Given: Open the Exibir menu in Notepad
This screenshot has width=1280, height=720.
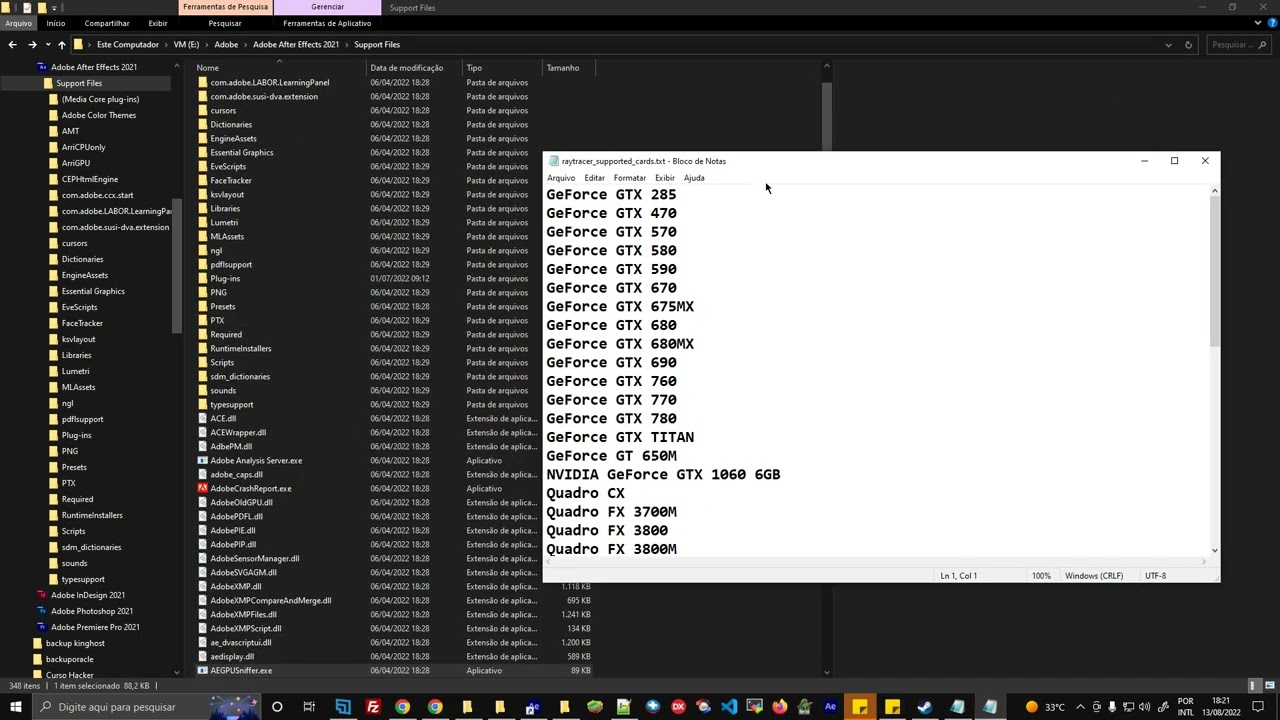Looking at the screenshot, I should tap(665, 178).
